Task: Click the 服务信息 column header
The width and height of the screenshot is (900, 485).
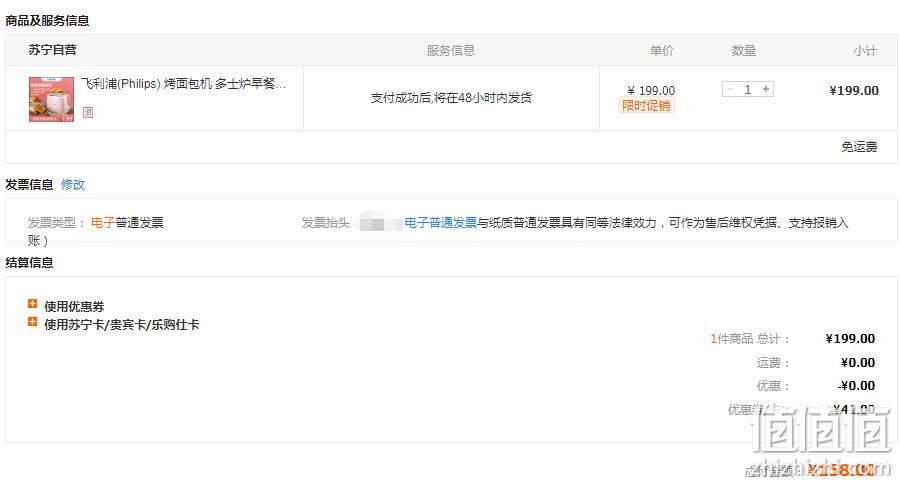Action: click(451, 51)
